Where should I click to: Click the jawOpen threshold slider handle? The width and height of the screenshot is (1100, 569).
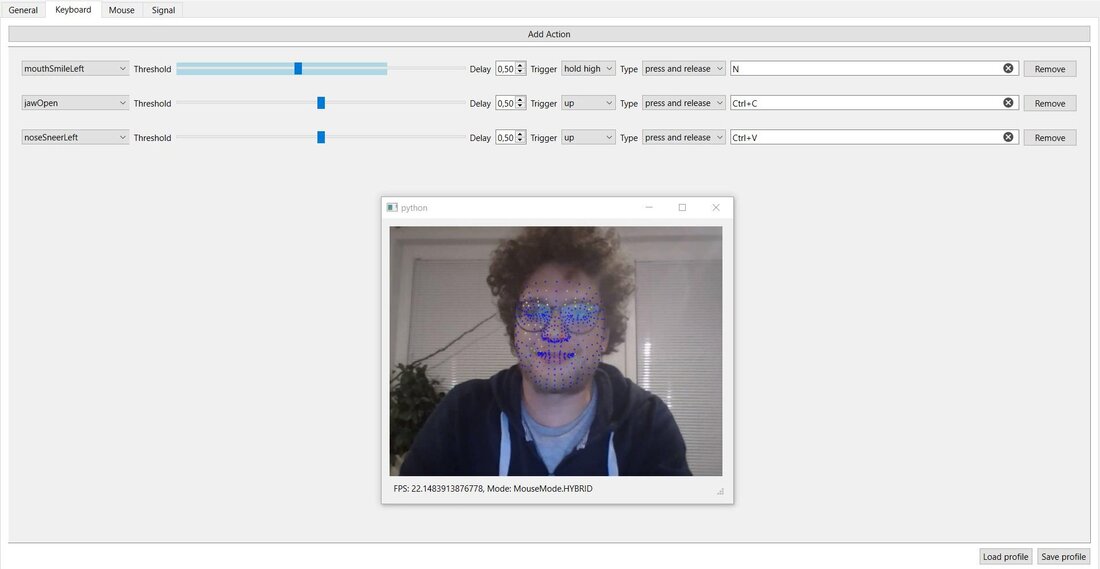(321, 103)
